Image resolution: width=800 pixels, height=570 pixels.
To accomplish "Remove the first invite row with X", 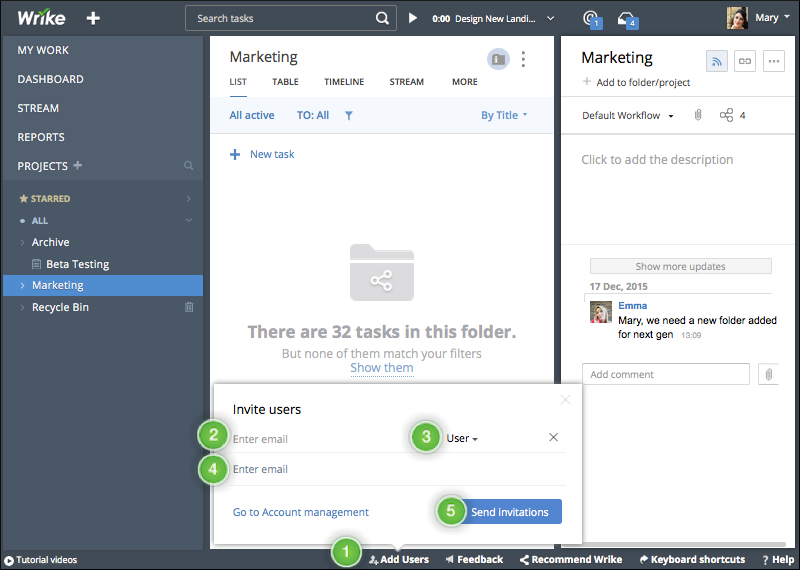I will [x=553, y=437].
